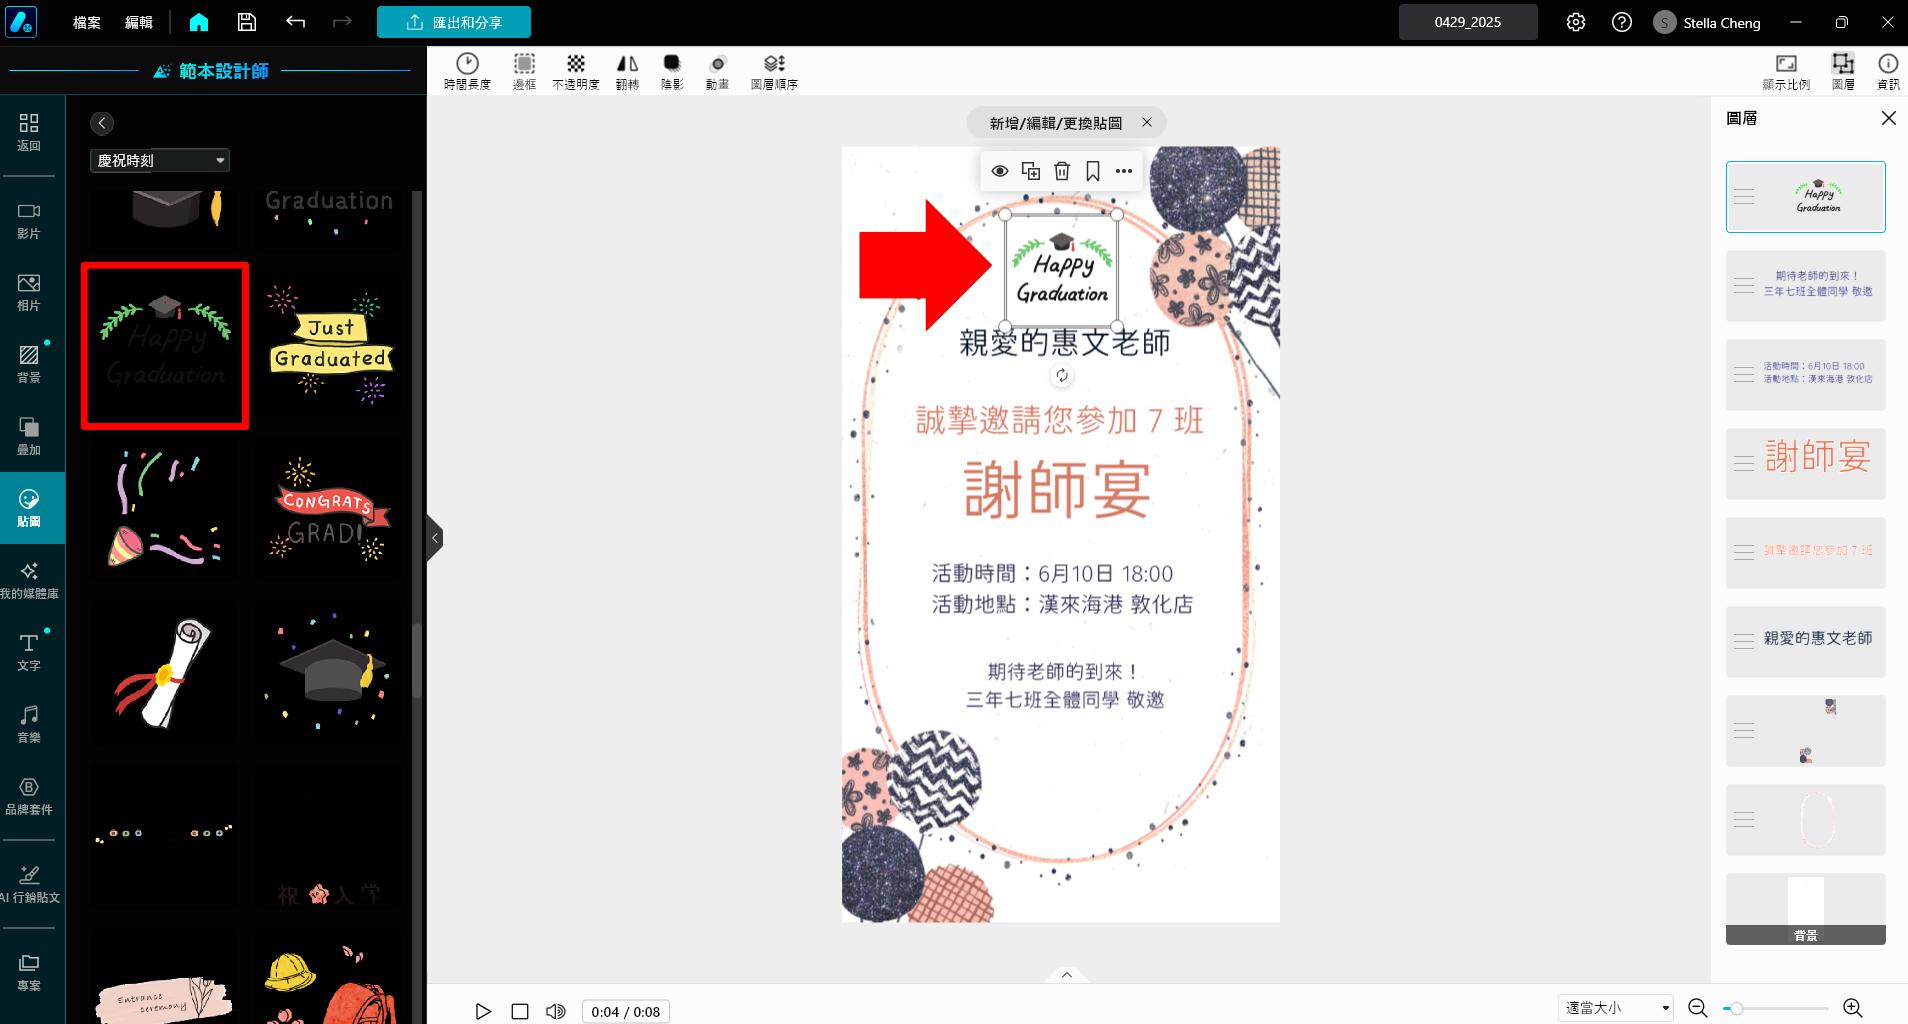Mute the audio with the speaker icon
This screenshot has height=1024, width=1908.
coord(554,1010)
